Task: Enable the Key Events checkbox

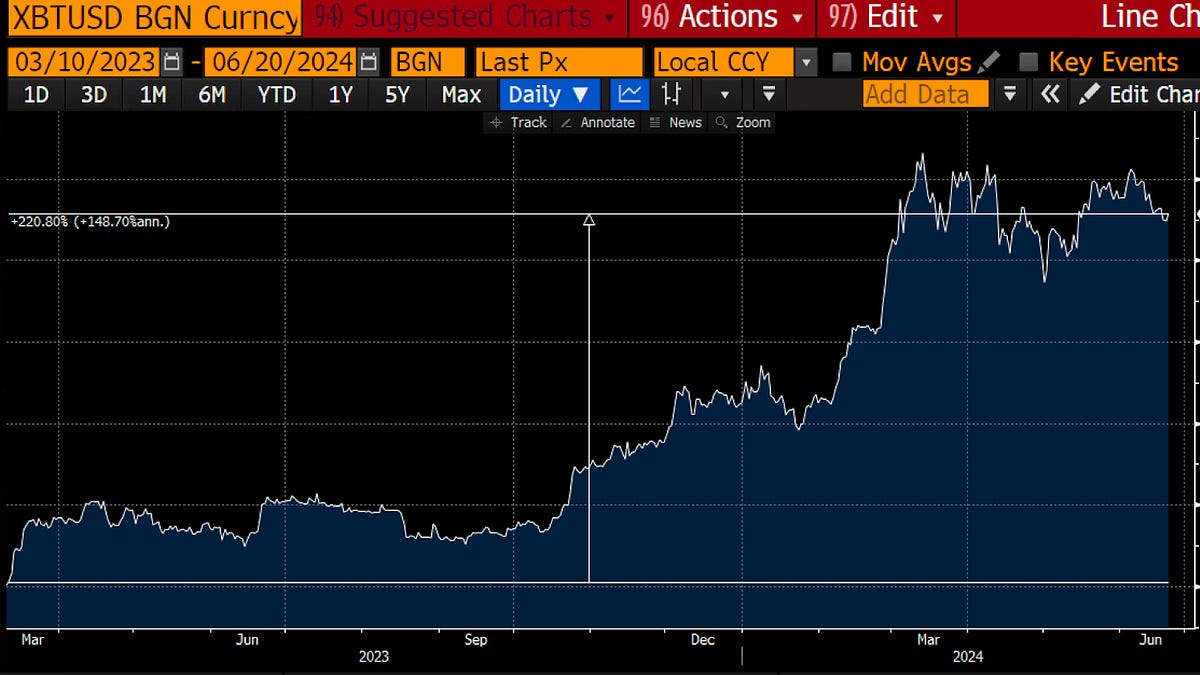Action: click(x=1028, y=62)
